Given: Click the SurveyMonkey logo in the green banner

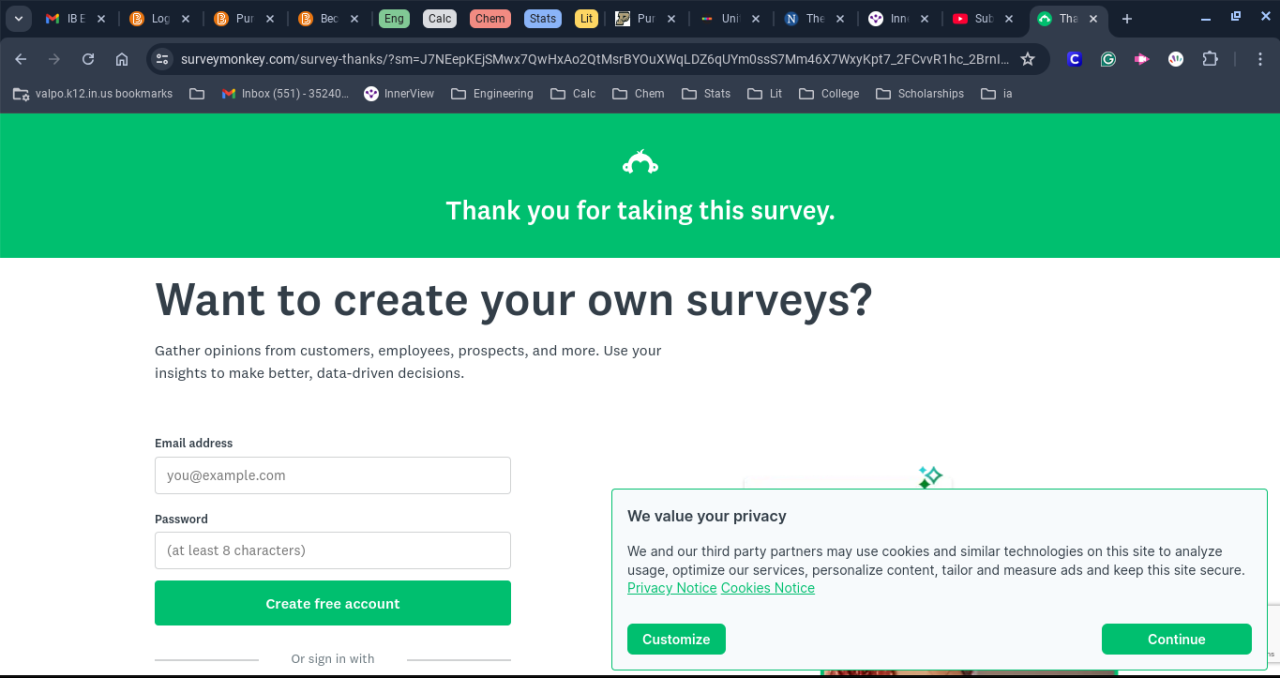Looking at the screenshot, I should (x=640, y=162).
